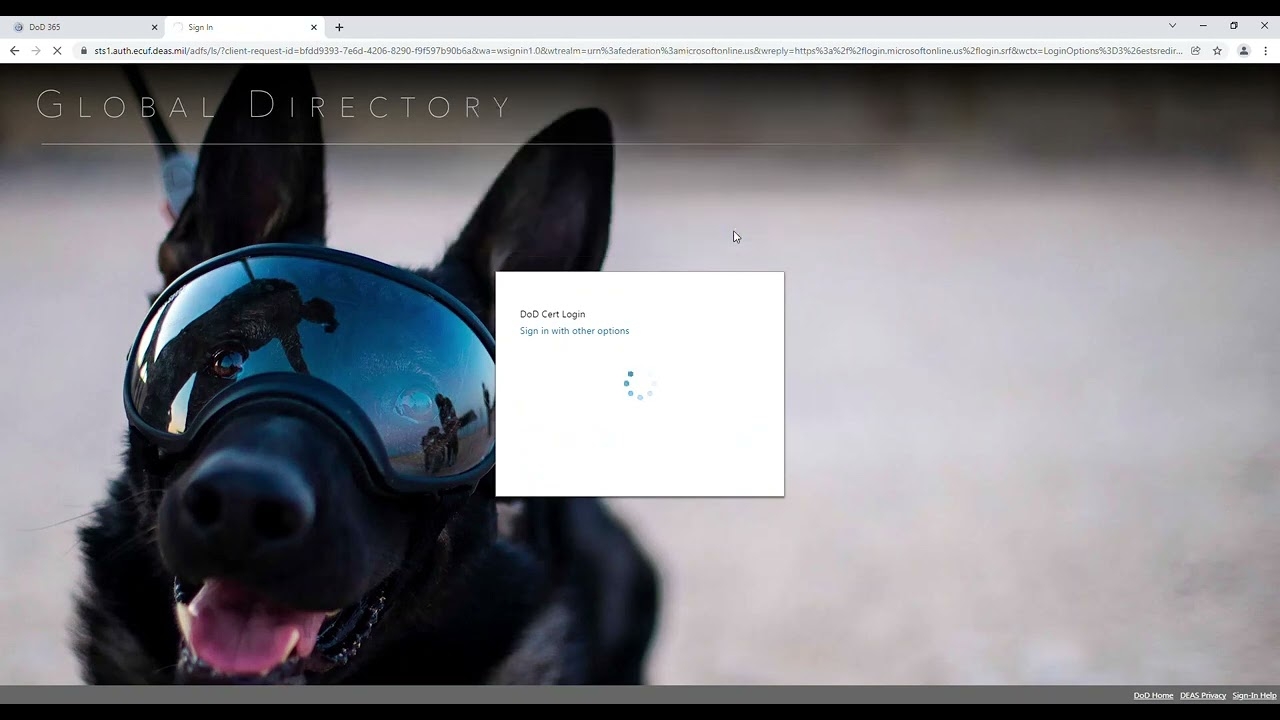1280x720 pixels.
Task: Open a new browser tab
Action: pos(339,27)
